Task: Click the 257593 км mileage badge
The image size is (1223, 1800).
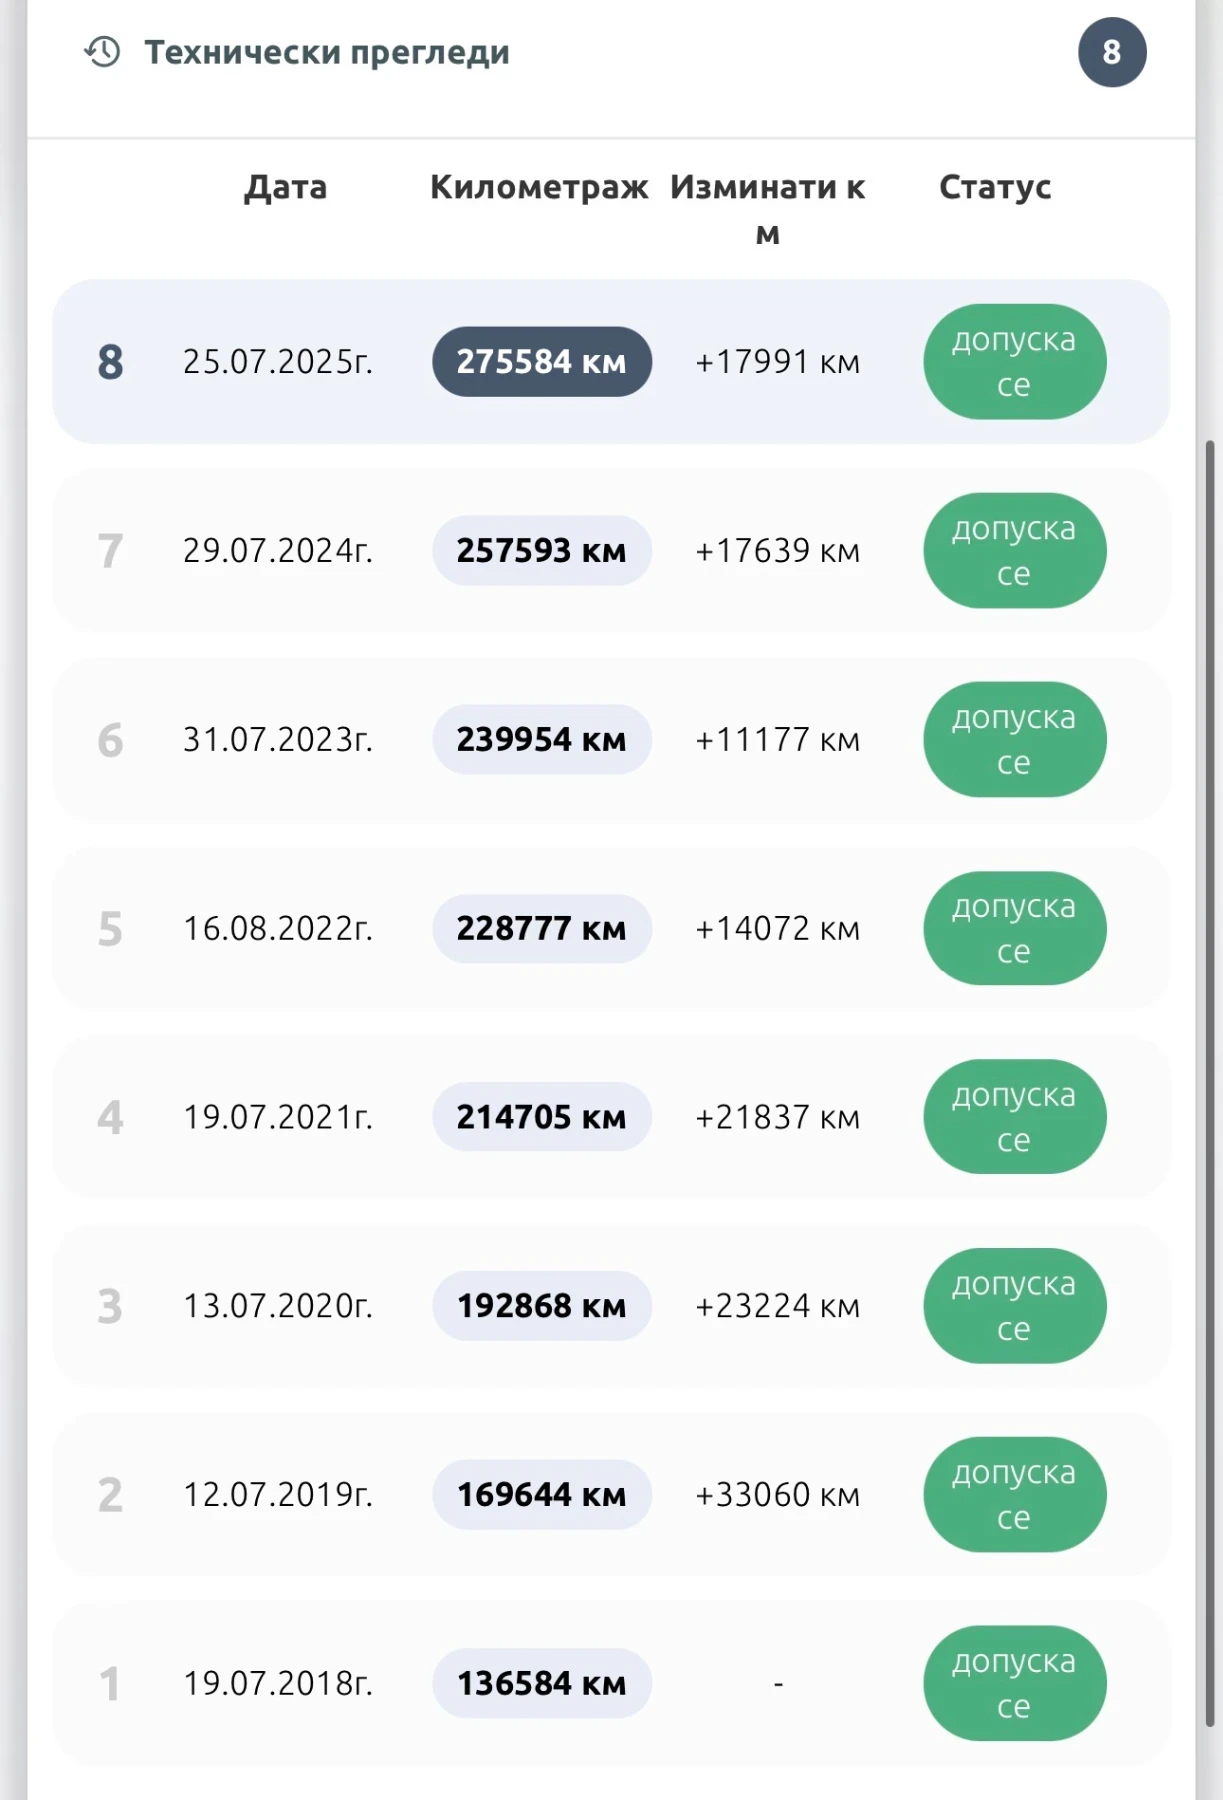Action: coord(542,551)
